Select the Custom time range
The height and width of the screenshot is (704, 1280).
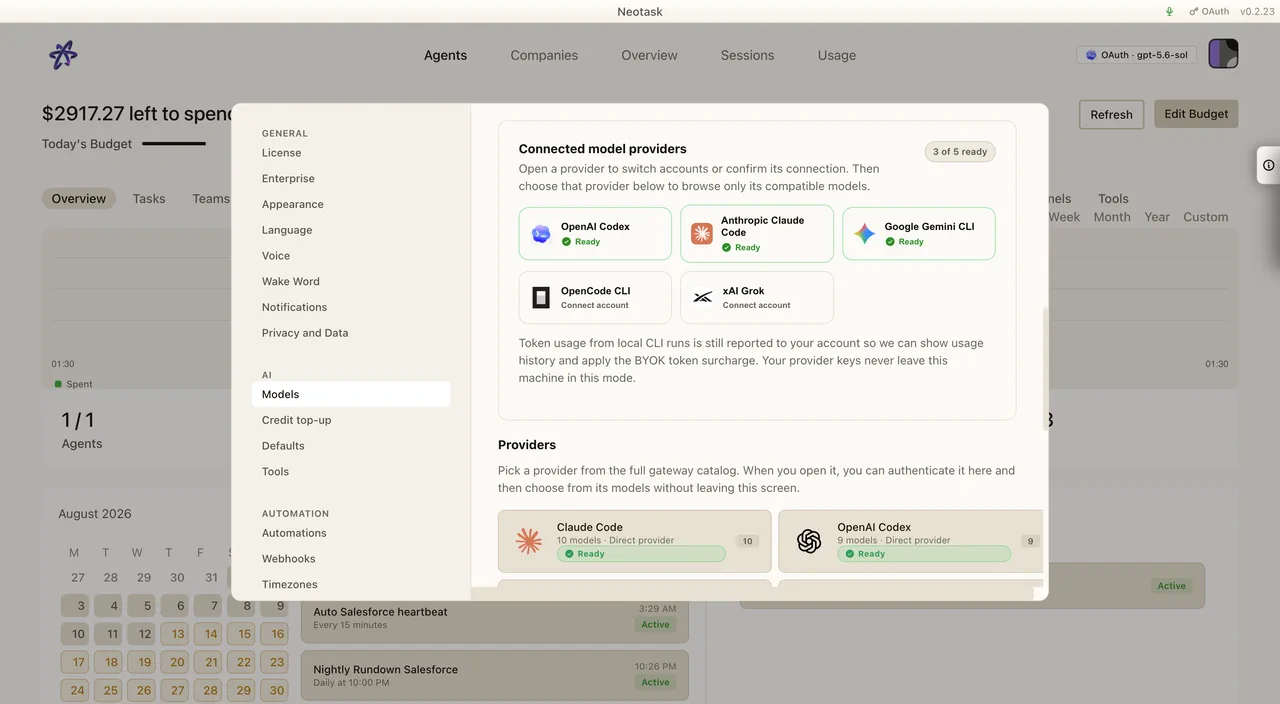tap(1205, 217)
